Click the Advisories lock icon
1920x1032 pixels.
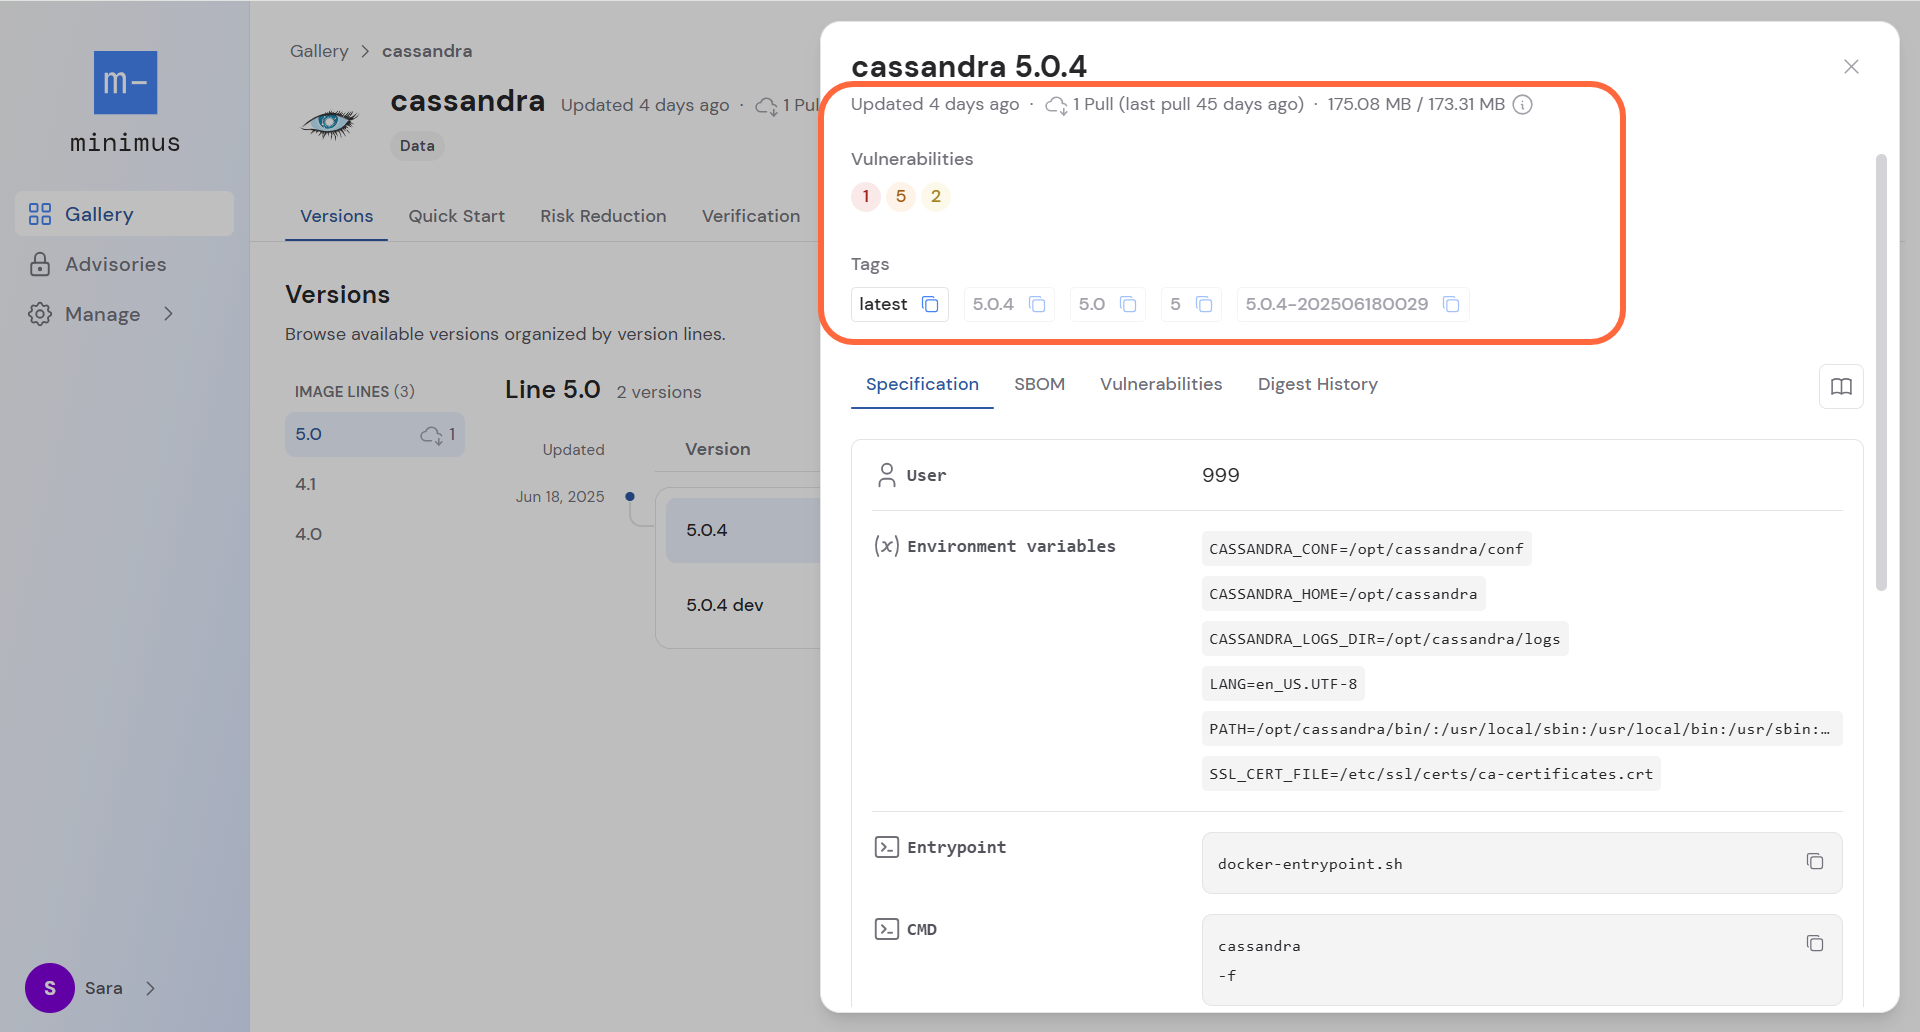[40, 264]
